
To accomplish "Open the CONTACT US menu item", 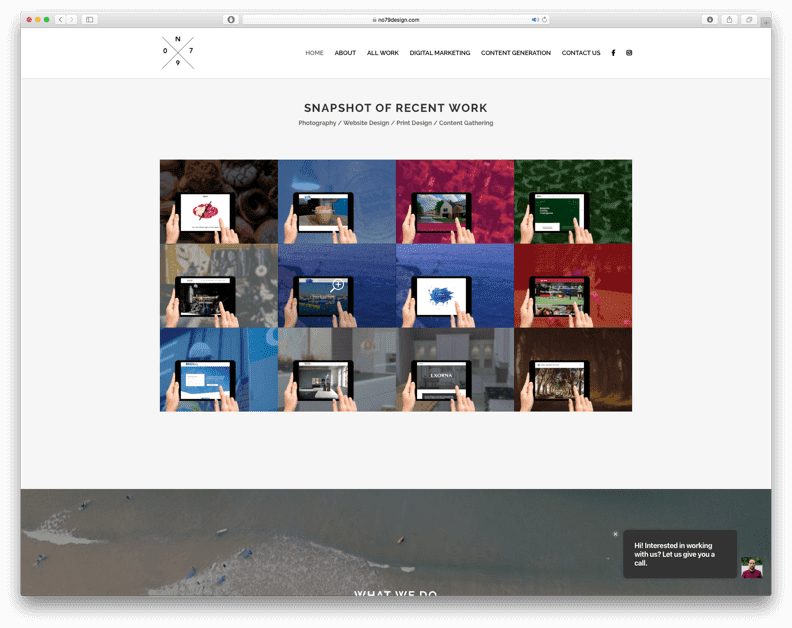I will [x=581, y=53].
